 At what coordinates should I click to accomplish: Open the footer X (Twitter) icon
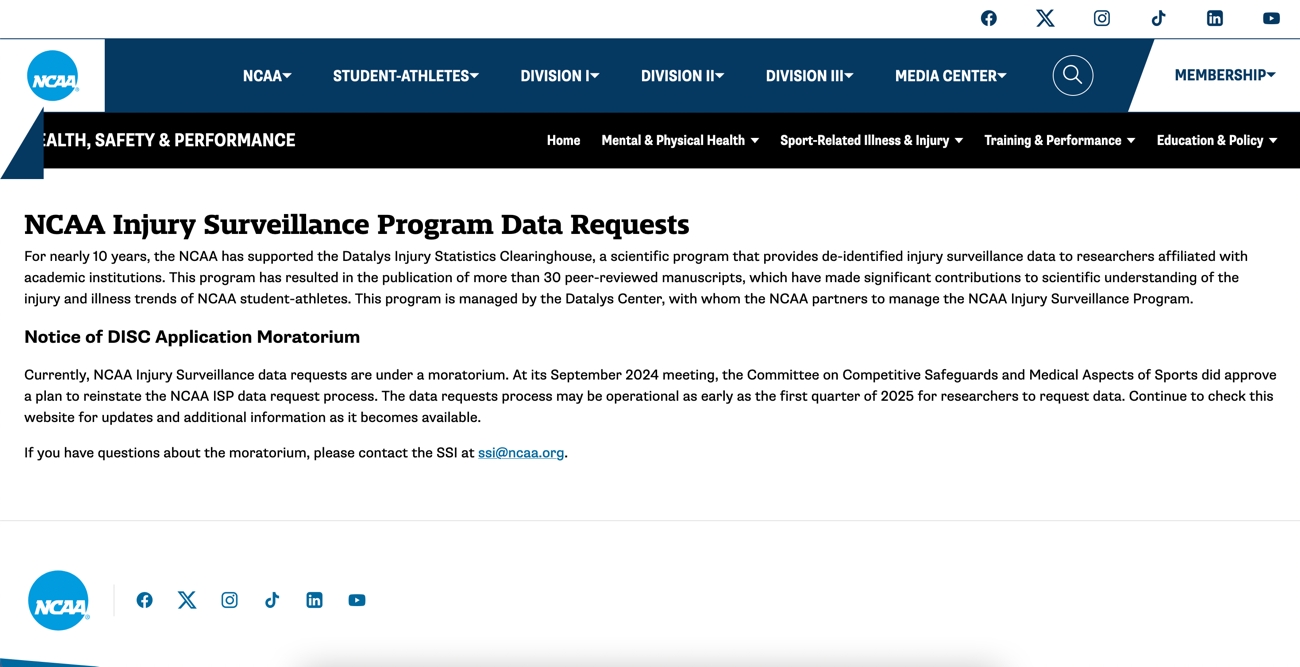coord(187,600)
